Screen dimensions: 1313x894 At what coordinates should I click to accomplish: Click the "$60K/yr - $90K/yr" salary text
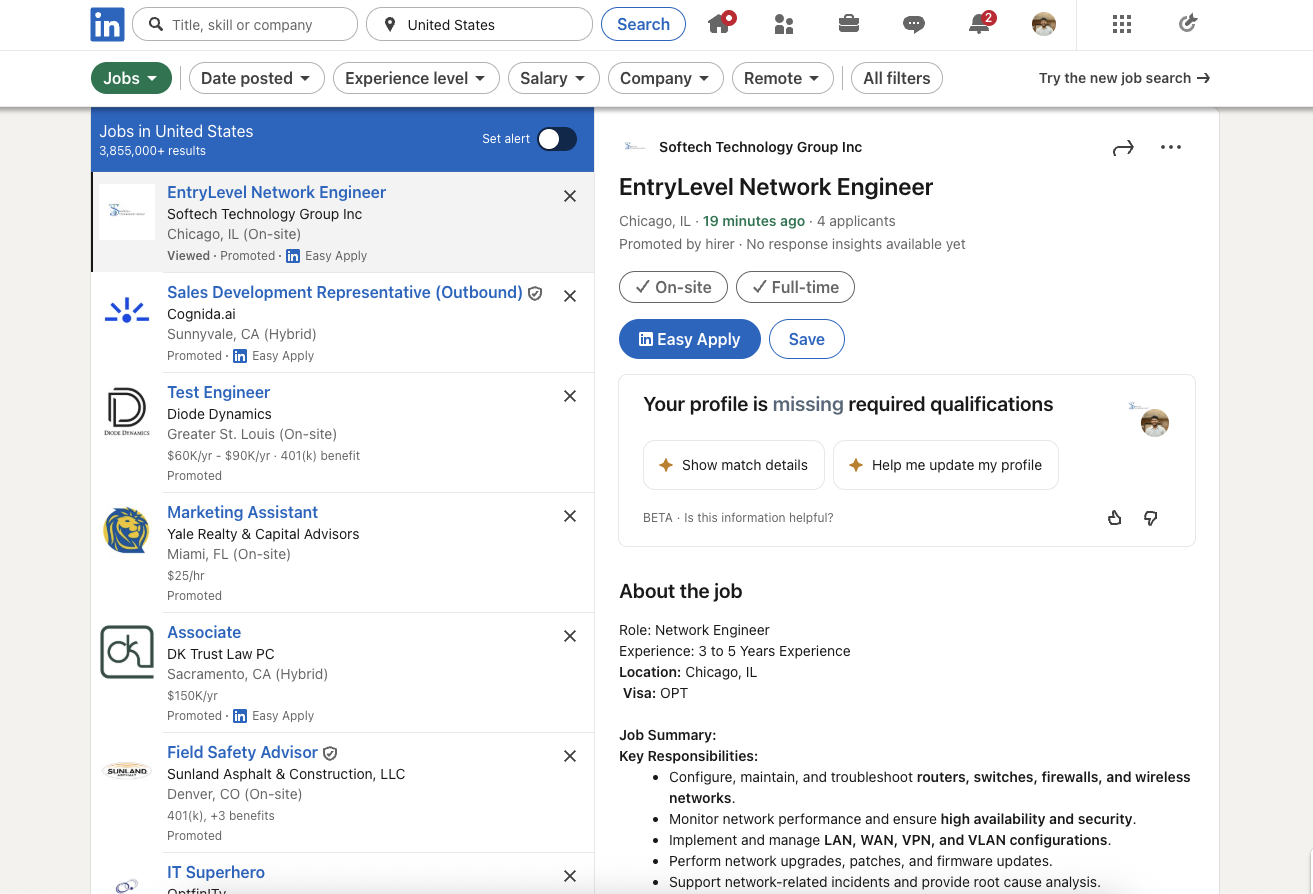tap(219, 455)
